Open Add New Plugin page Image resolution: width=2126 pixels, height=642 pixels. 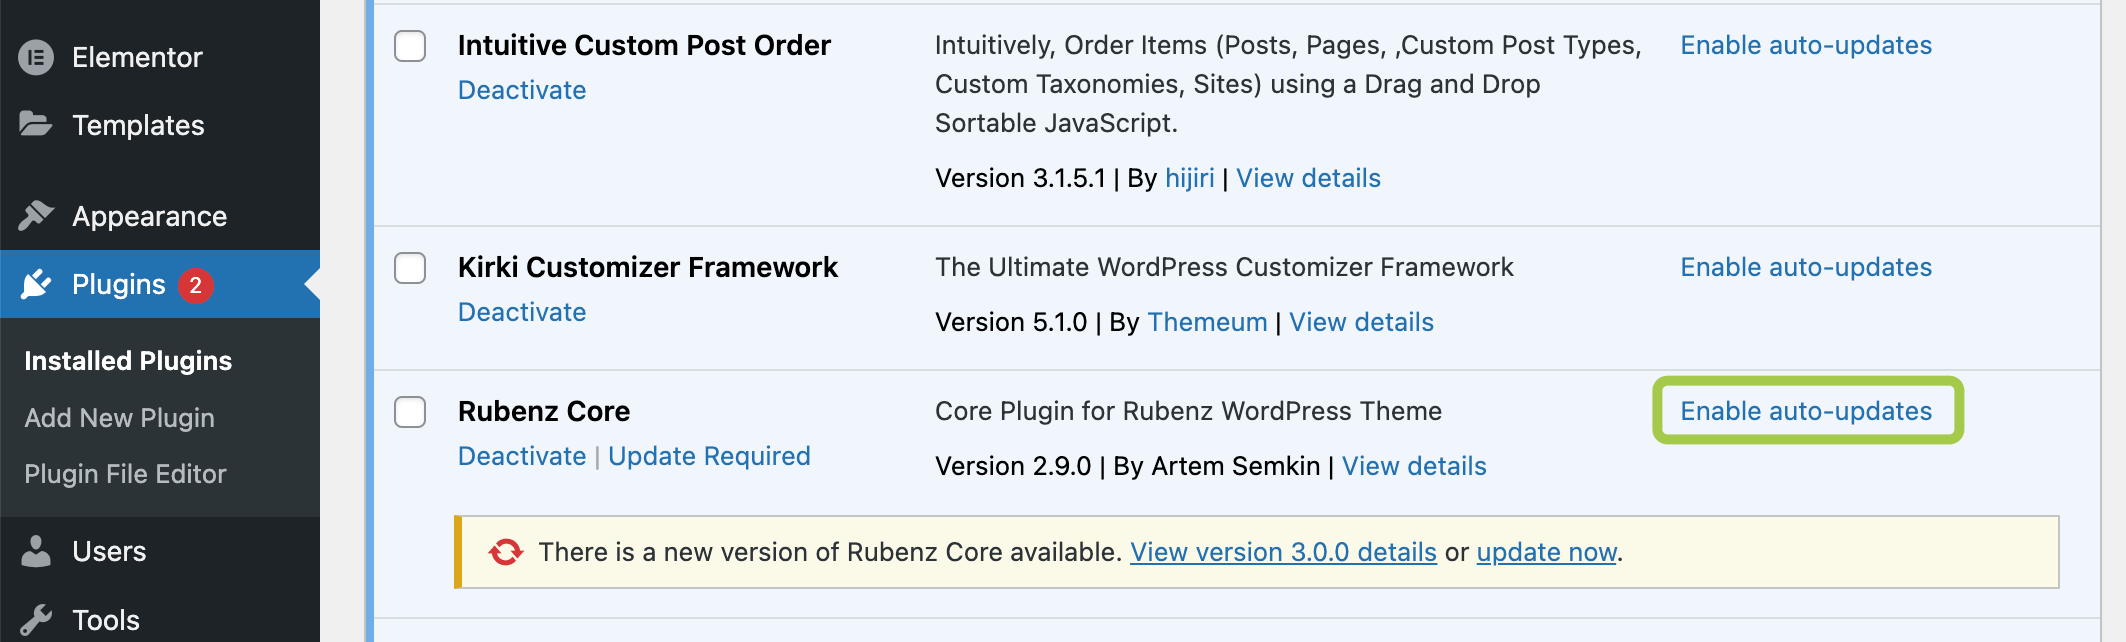click(x=119, y=418)
